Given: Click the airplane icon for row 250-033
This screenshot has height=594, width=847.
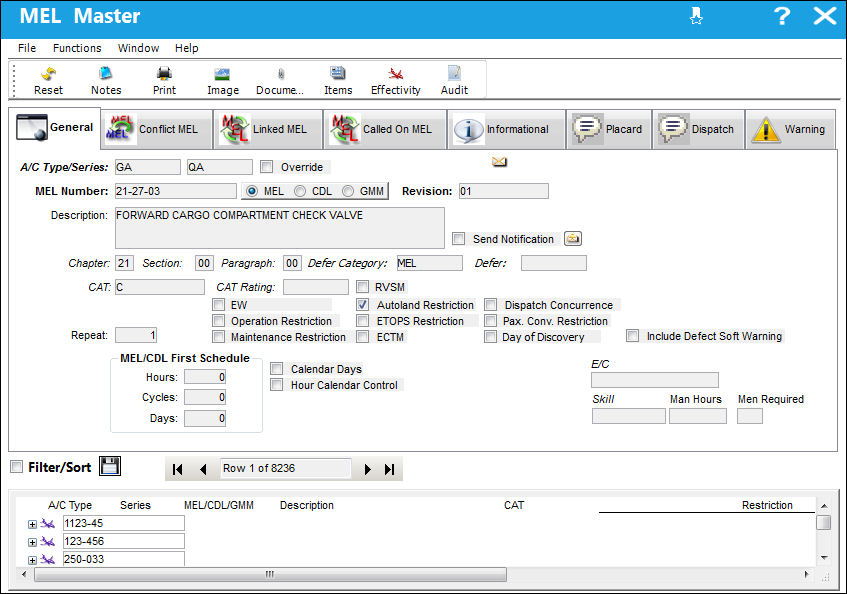Looking at the screenshot, I should pyautogui.click(x=48, y=559).
